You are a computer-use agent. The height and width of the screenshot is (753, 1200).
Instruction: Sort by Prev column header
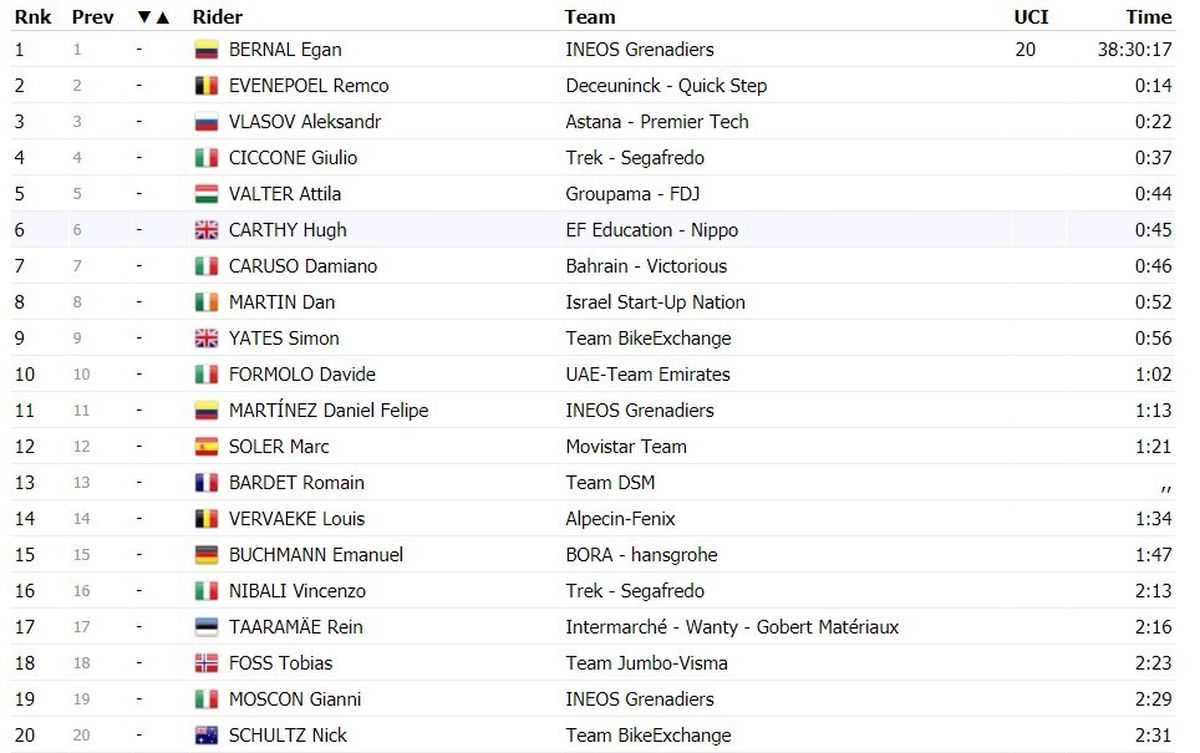[93, 17]
